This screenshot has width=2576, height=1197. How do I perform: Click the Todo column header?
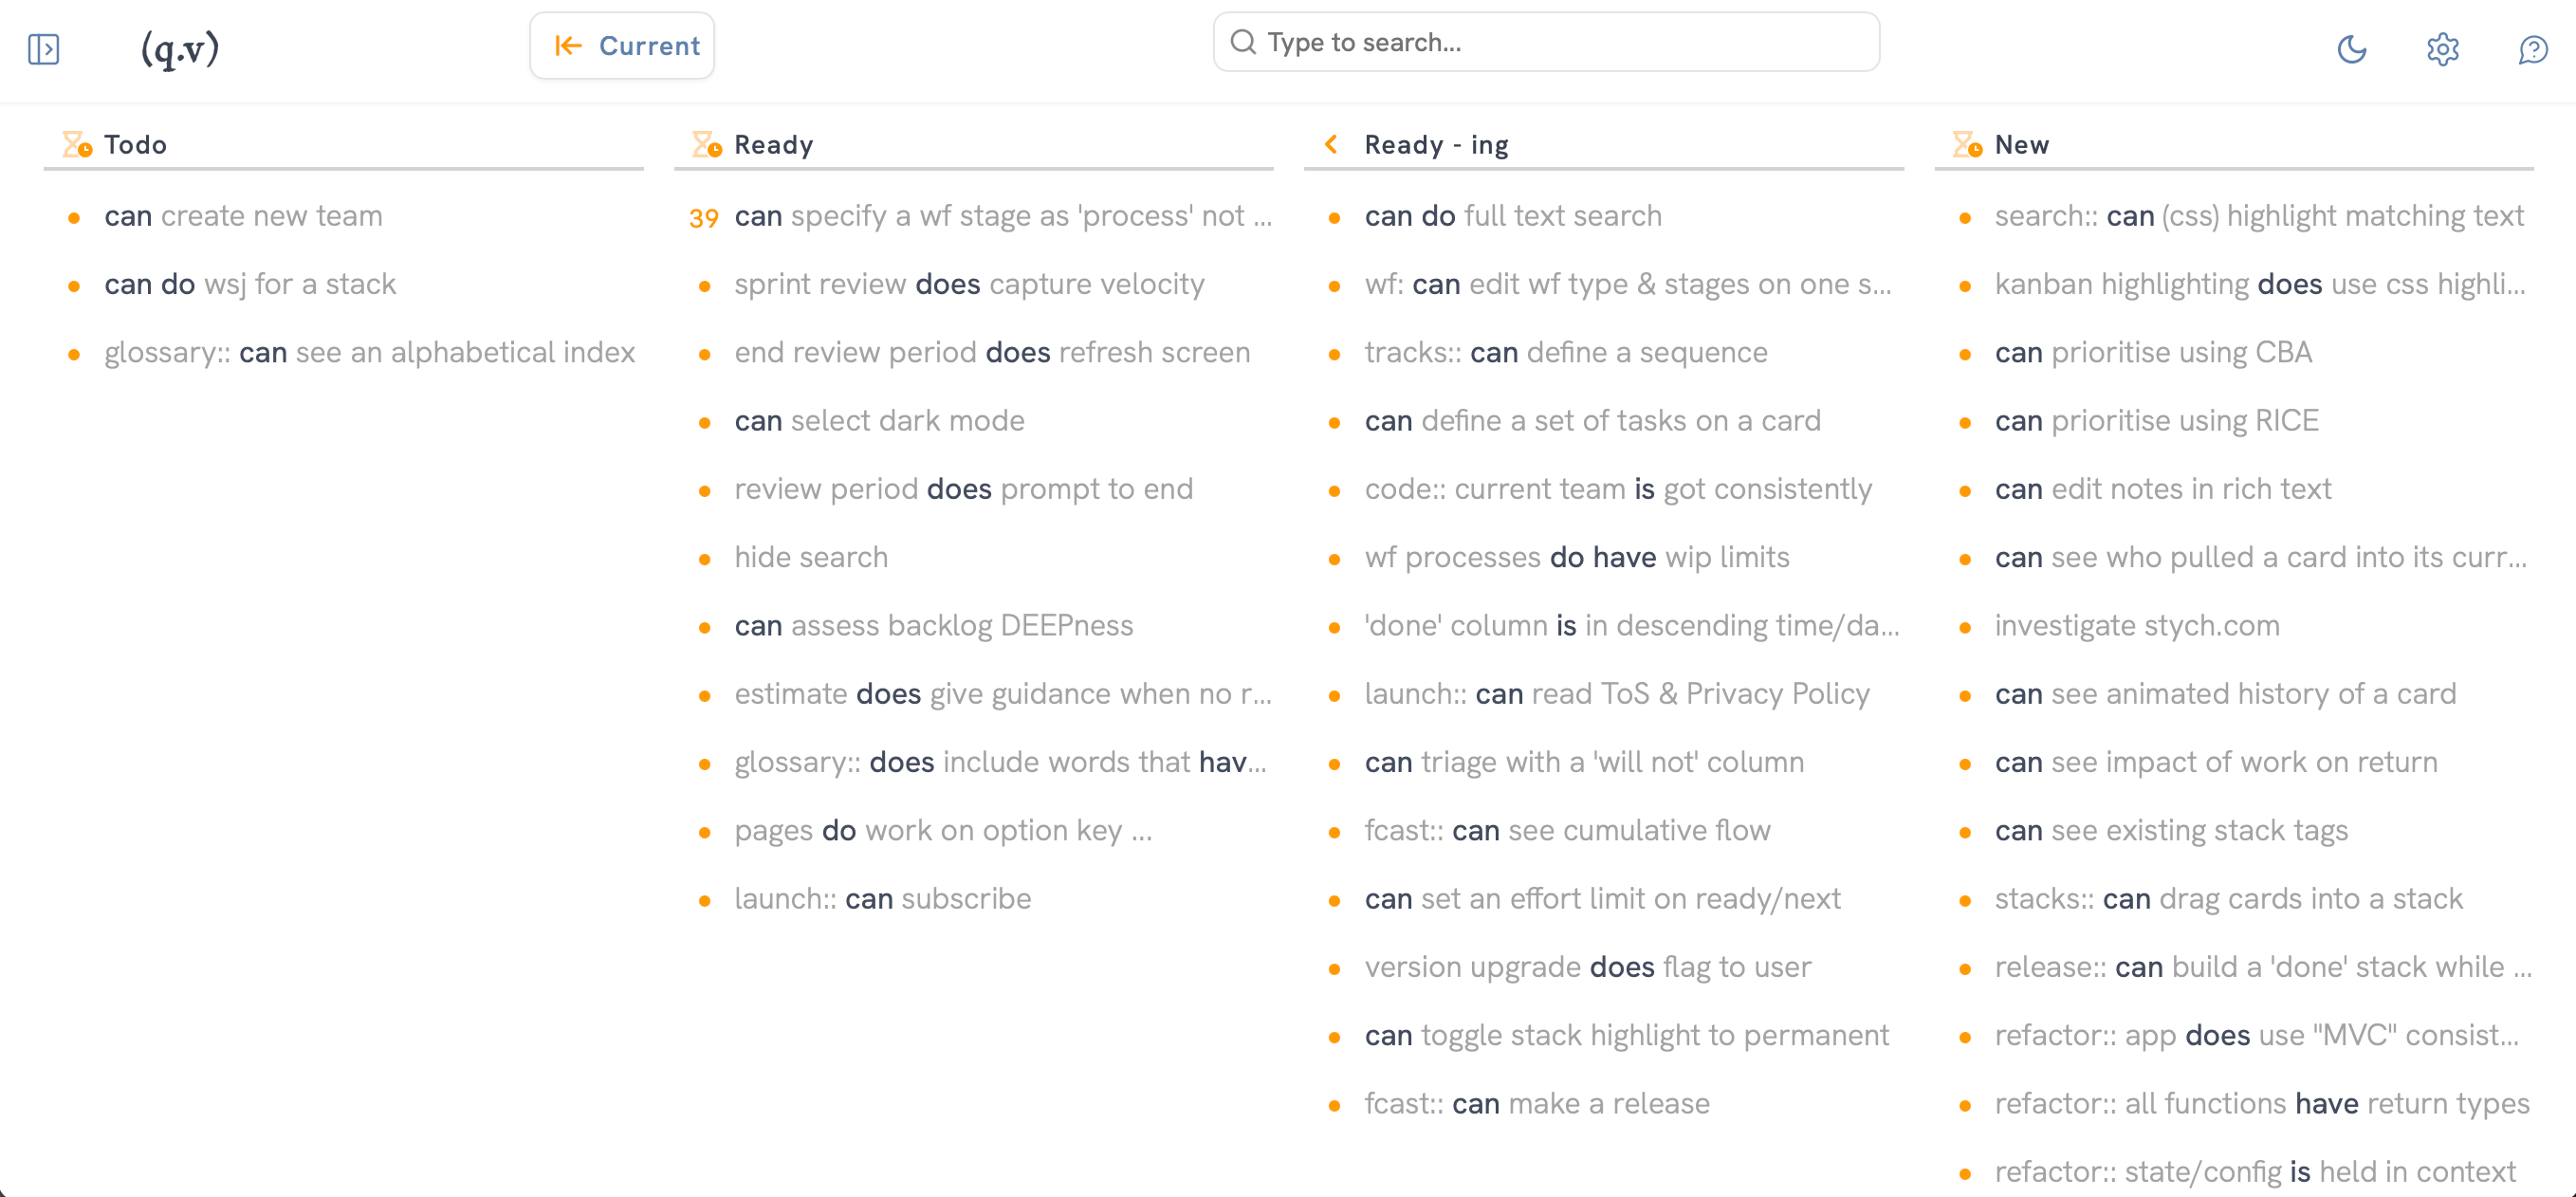136,145
